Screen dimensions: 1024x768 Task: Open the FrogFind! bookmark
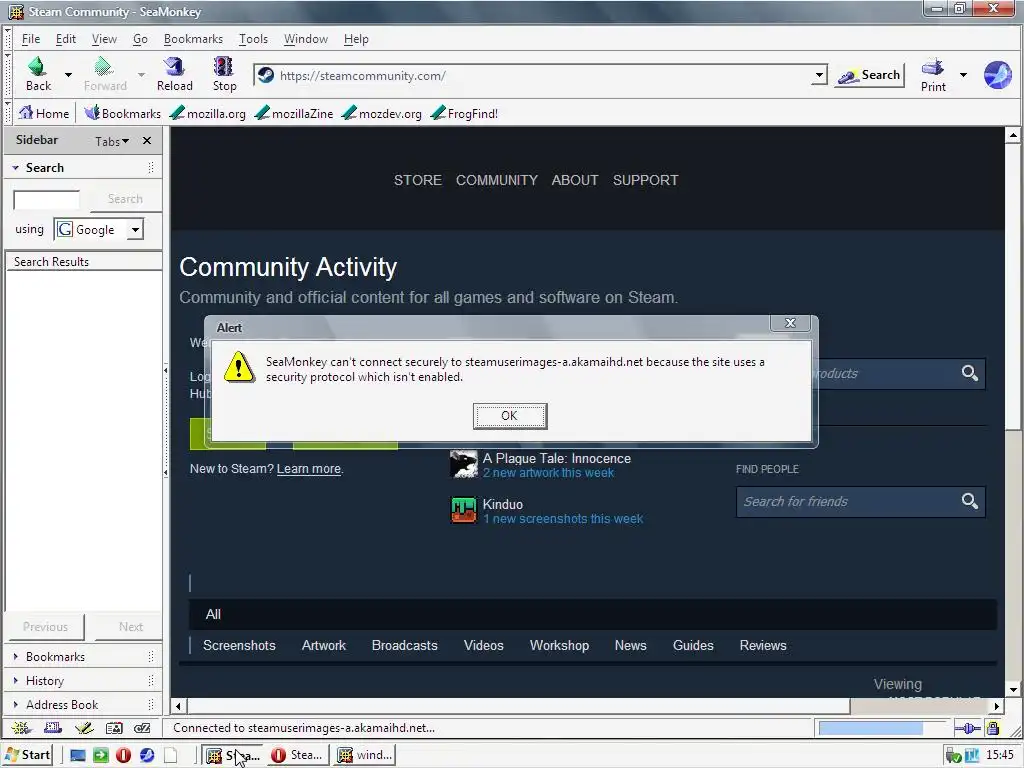point(464,113)
